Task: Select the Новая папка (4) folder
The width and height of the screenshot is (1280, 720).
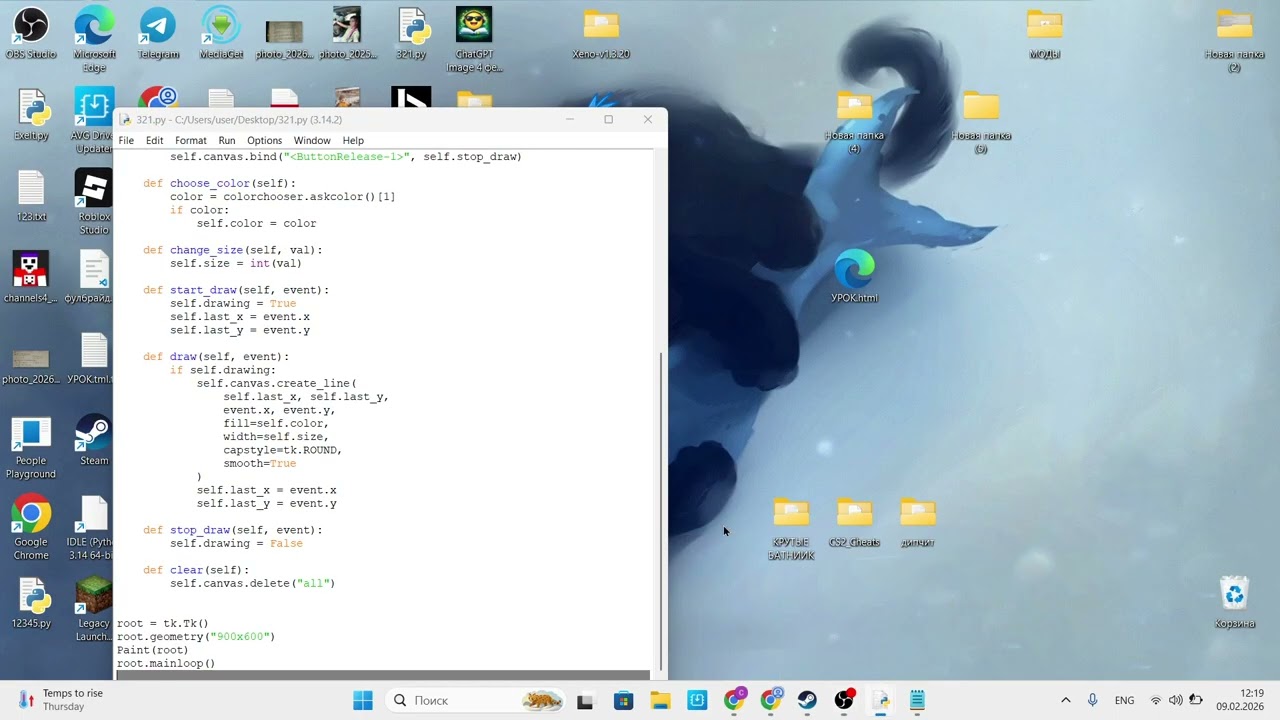Action: (854, 121)
